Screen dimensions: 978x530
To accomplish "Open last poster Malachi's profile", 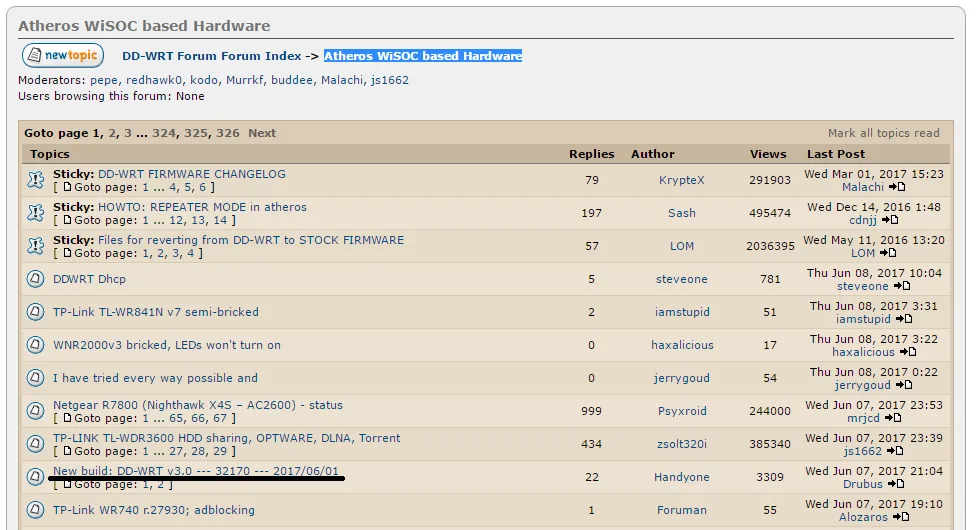I will tap(863, 187).
